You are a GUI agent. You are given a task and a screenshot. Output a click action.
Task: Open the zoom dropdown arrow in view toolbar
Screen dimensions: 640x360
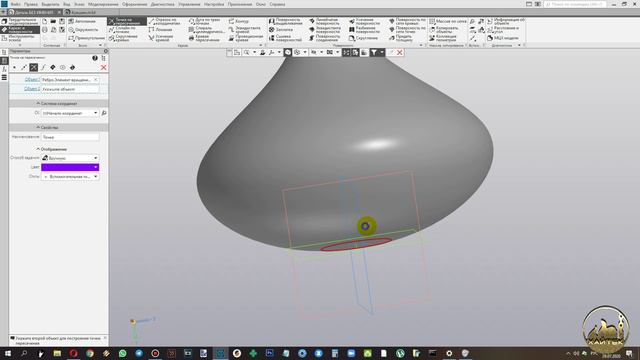[254, 52]
